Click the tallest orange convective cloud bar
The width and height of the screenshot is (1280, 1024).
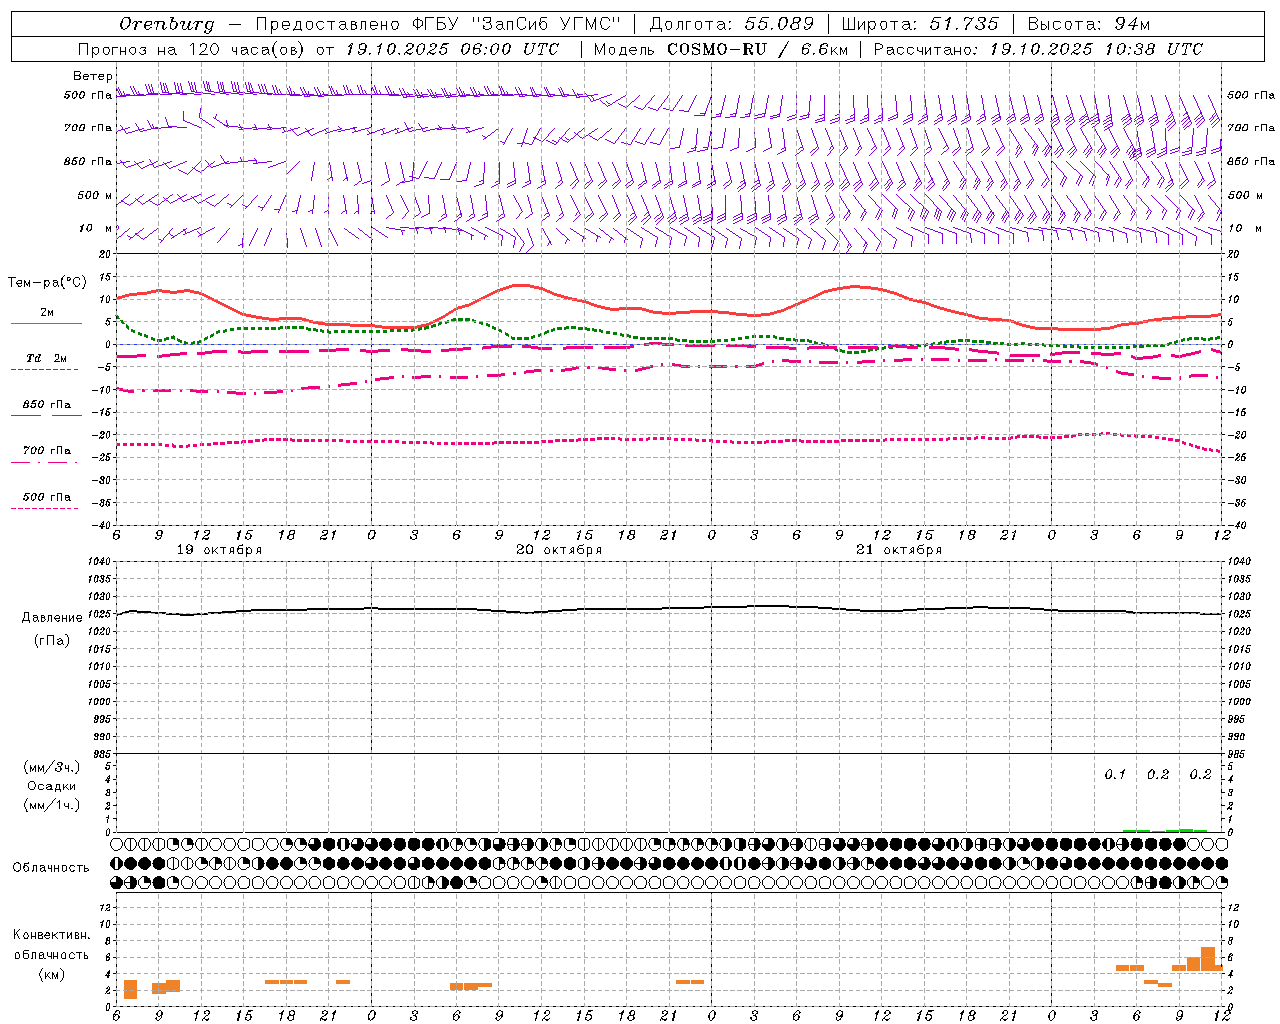[1208, 959]
